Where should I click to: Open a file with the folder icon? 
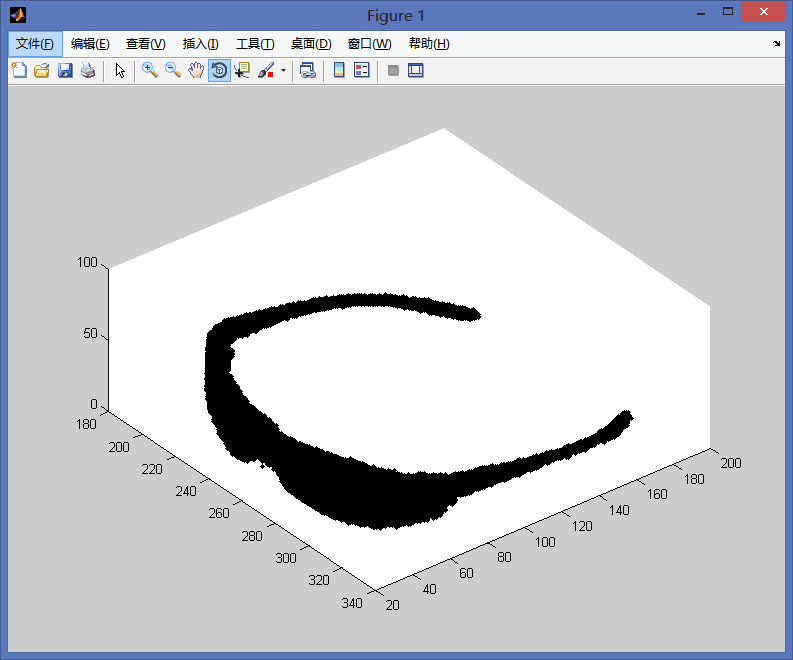pyautogui.click(x=42, y=70)
